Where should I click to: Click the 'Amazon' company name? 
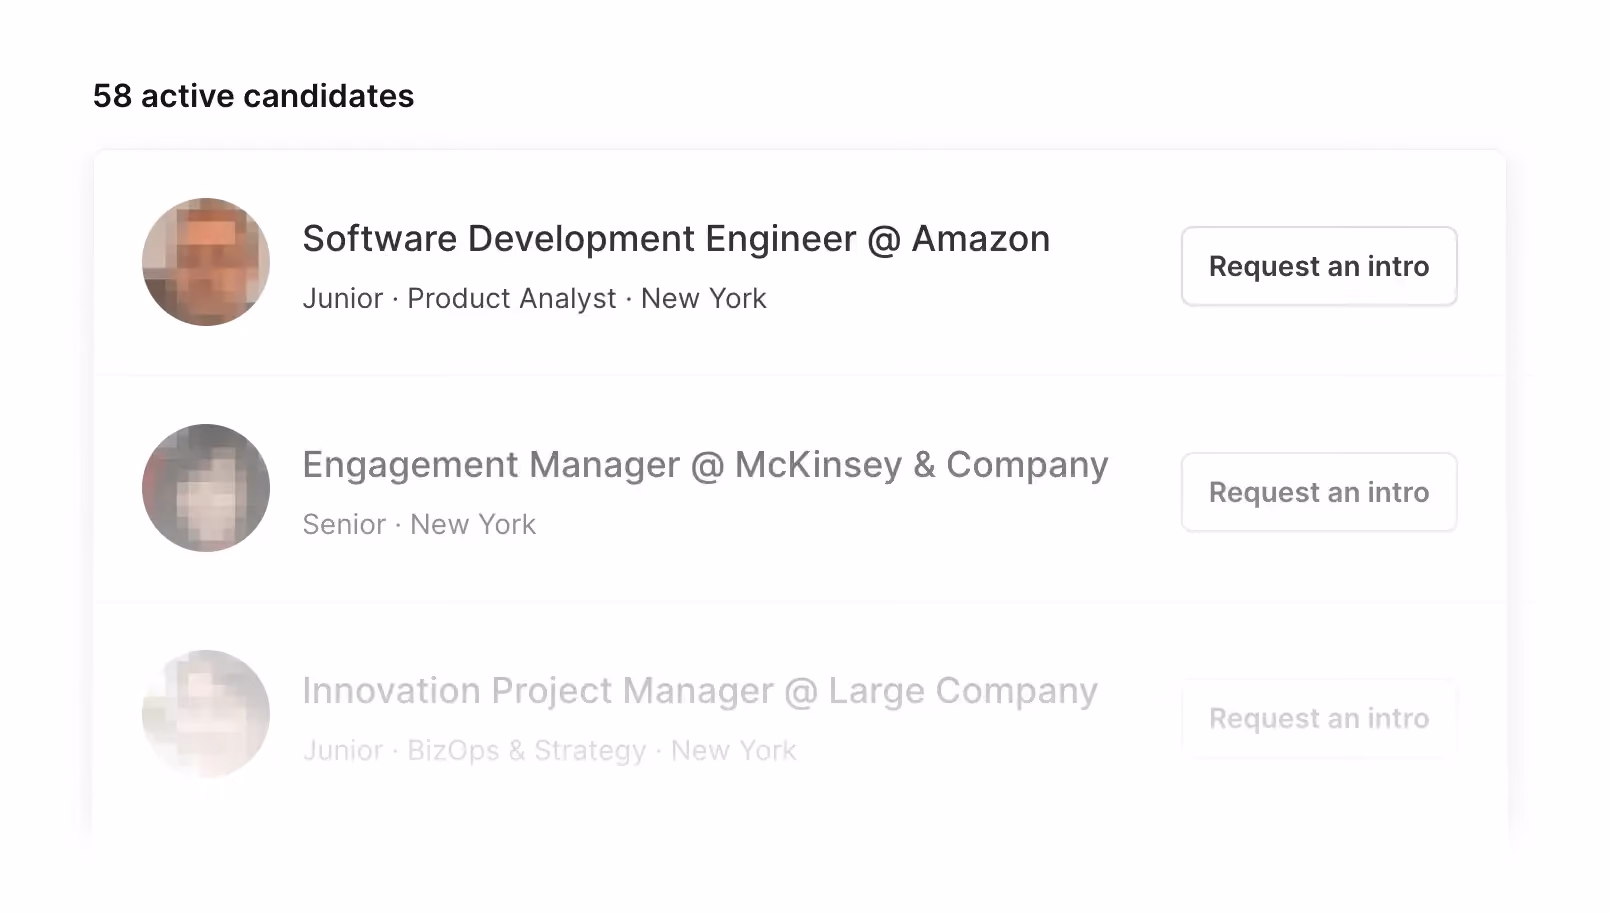981,239
